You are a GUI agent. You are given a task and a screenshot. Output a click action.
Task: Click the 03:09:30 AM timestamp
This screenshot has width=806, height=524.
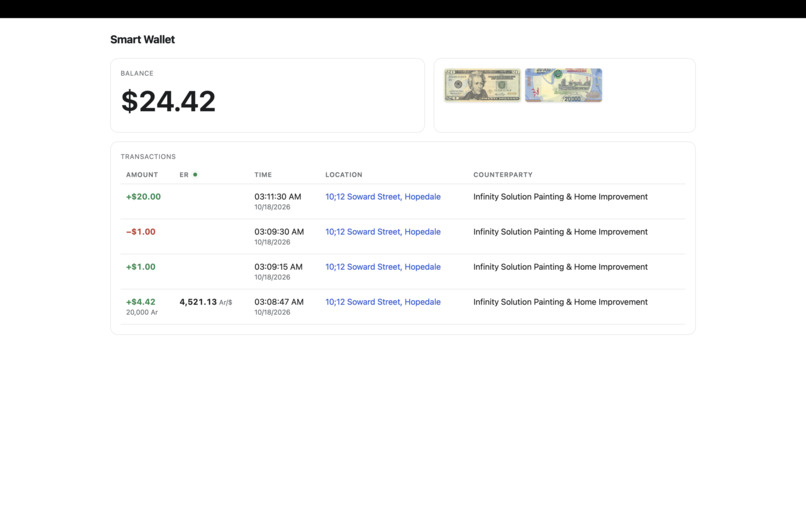(x=279, y=231)
